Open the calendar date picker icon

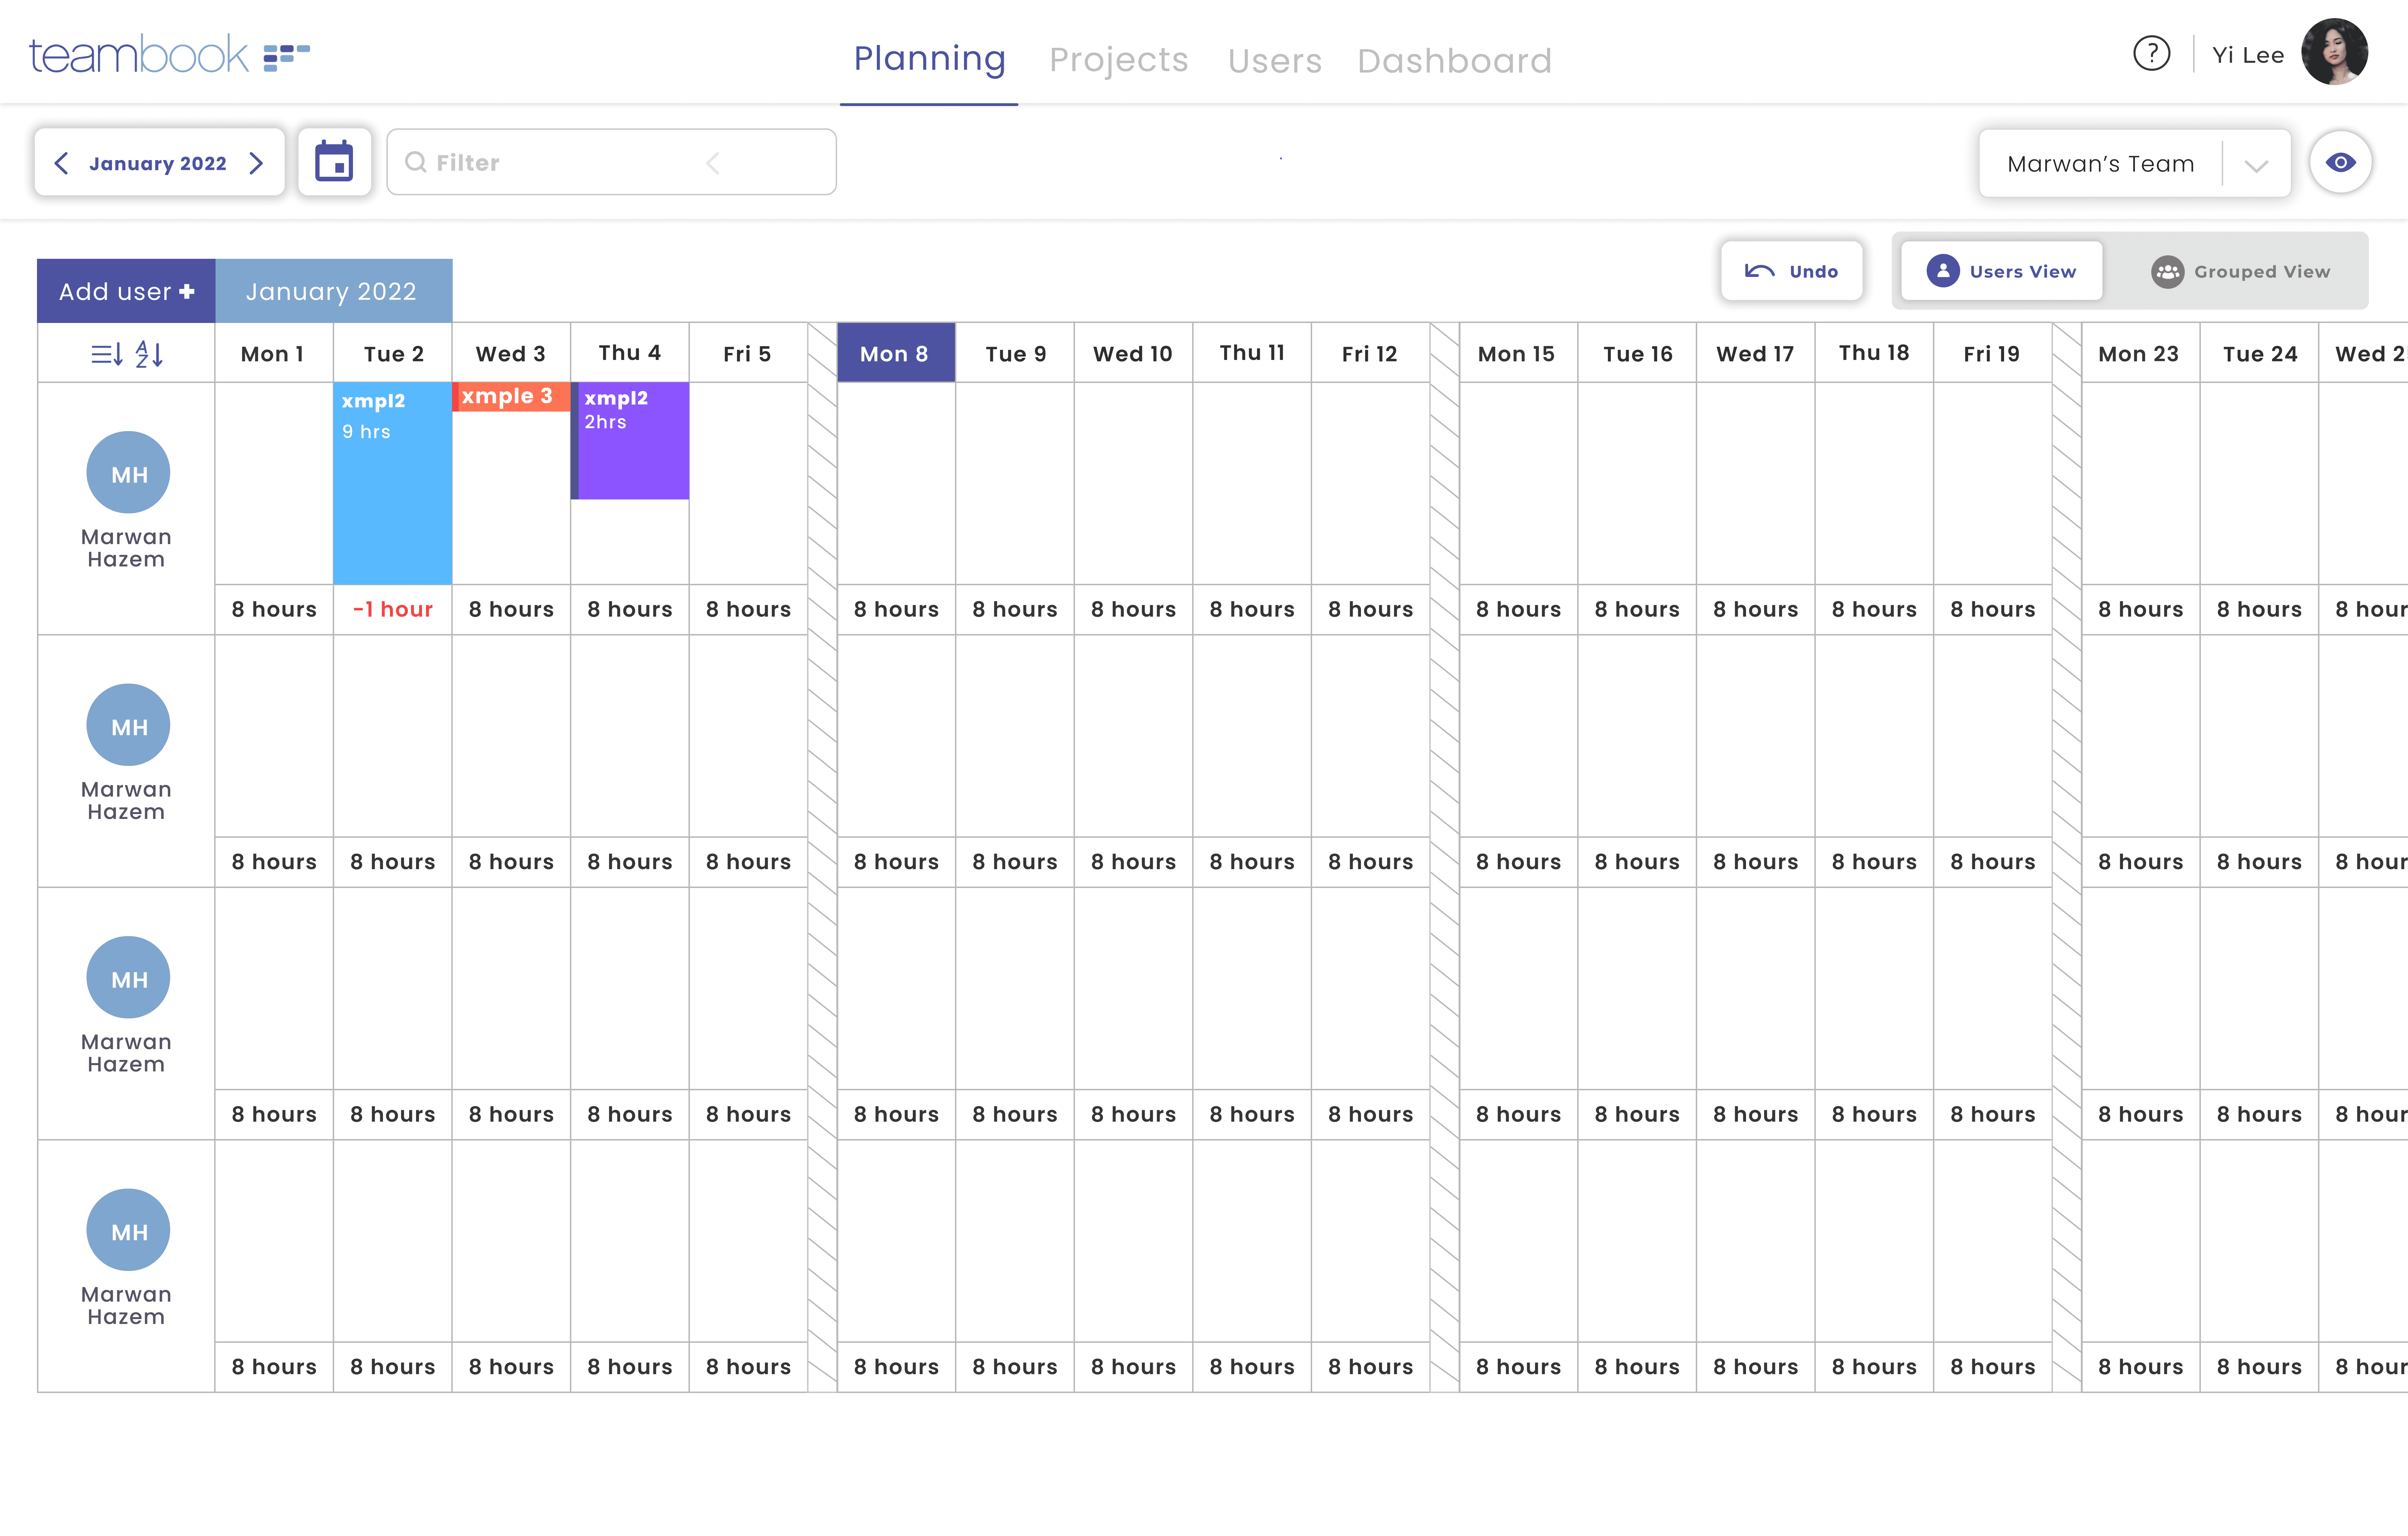(334, 162)
